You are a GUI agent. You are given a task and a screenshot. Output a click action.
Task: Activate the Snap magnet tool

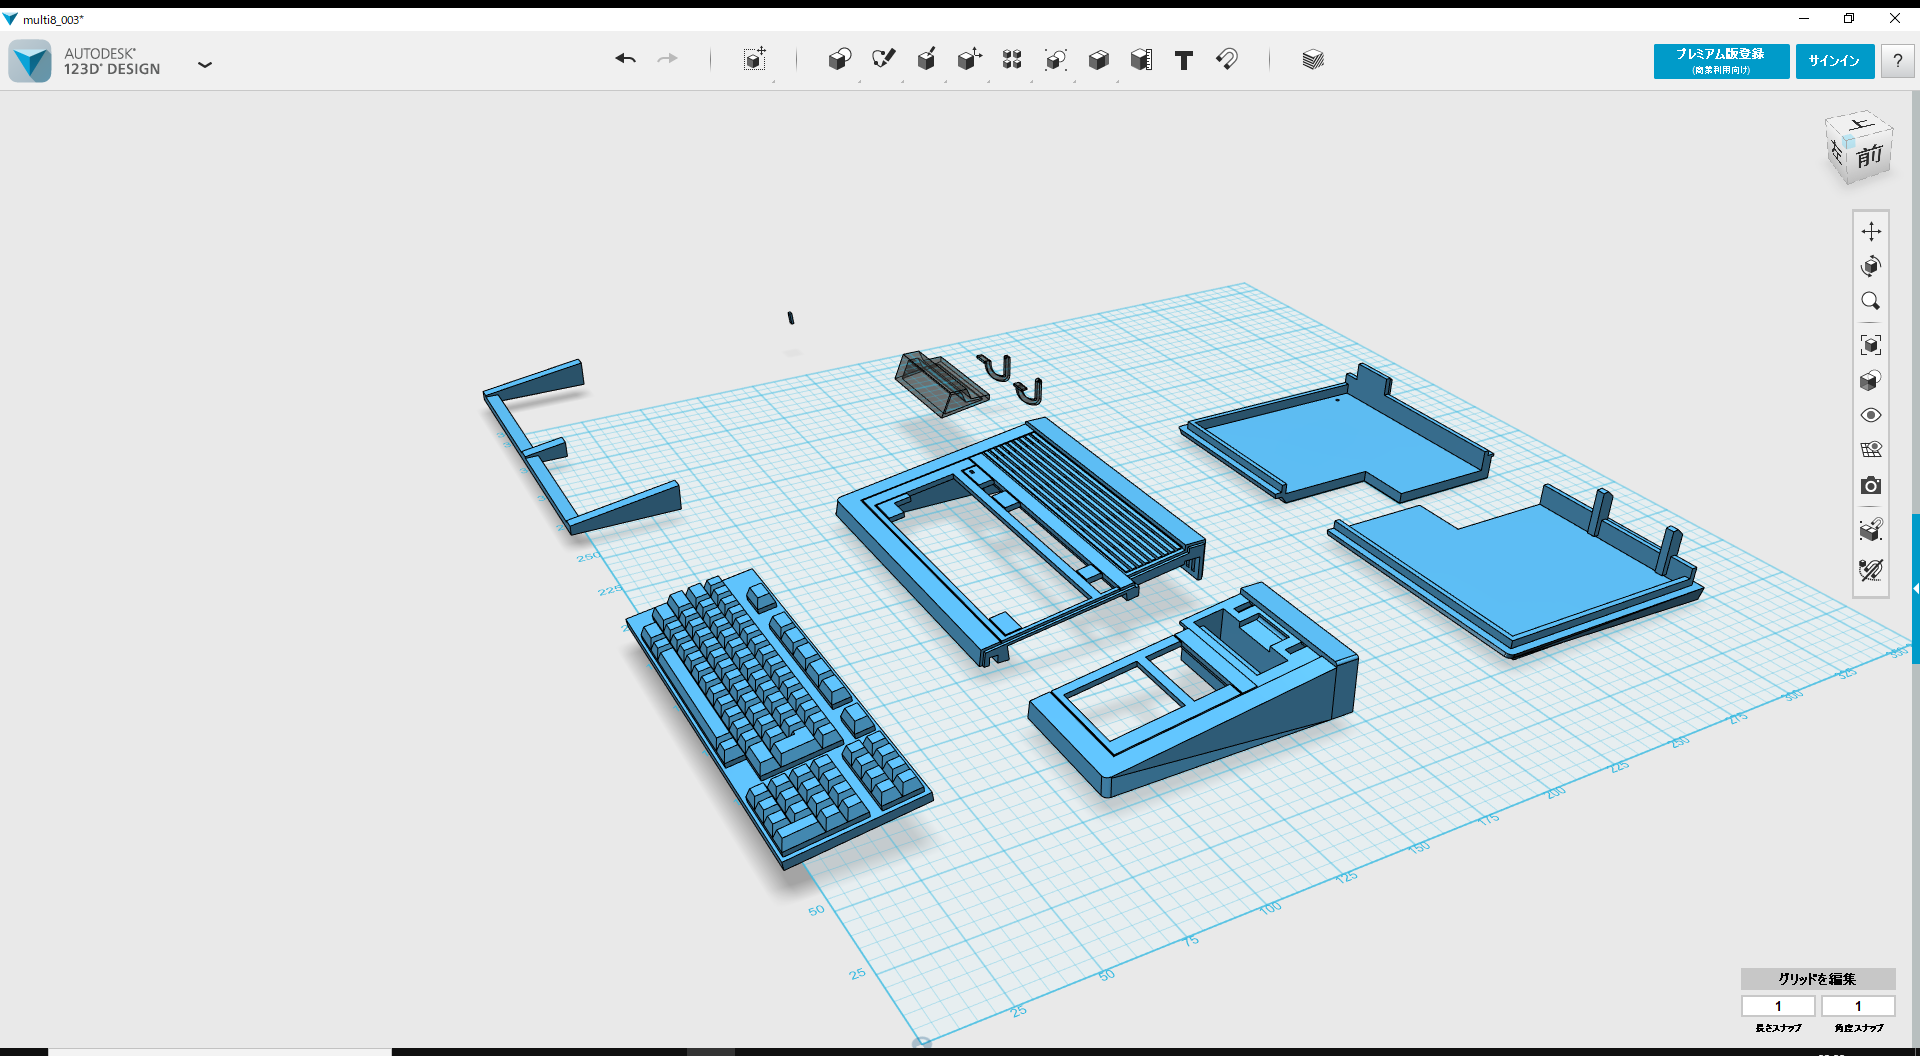coord(1227,60)
